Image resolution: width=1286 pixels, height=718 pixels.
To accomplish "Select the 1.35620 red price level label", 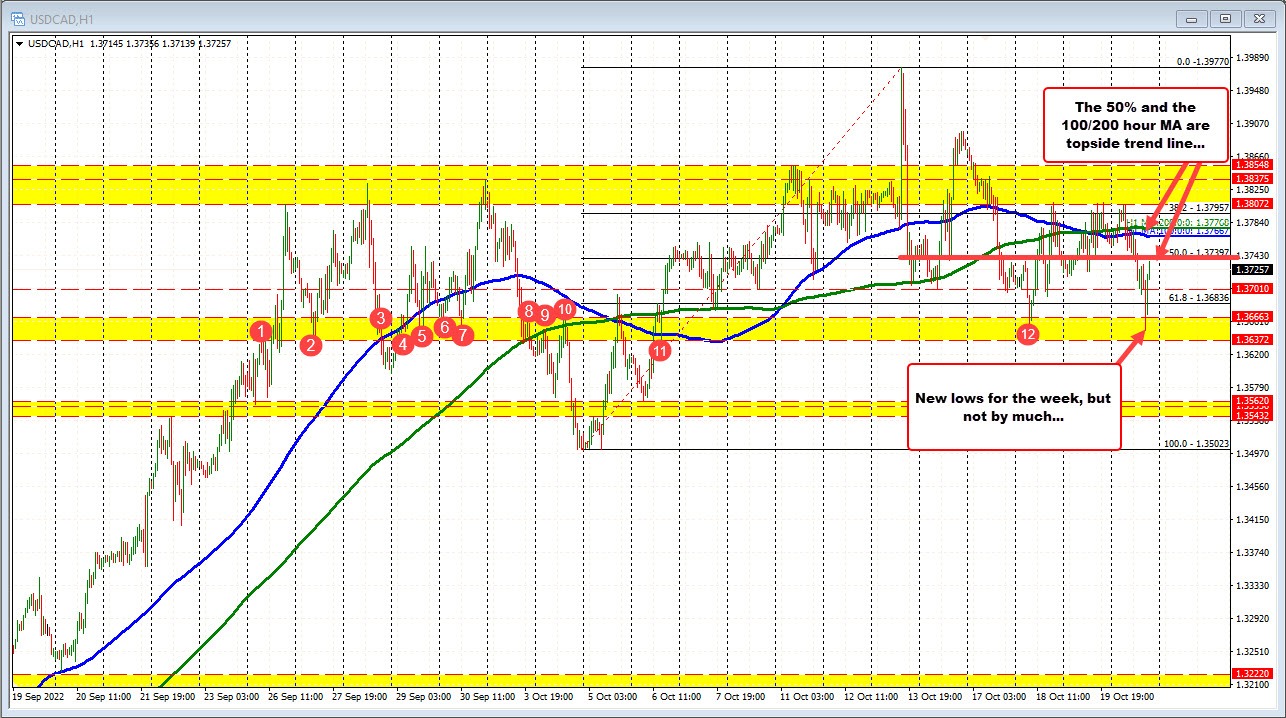I will click(x=1254, y=400).
